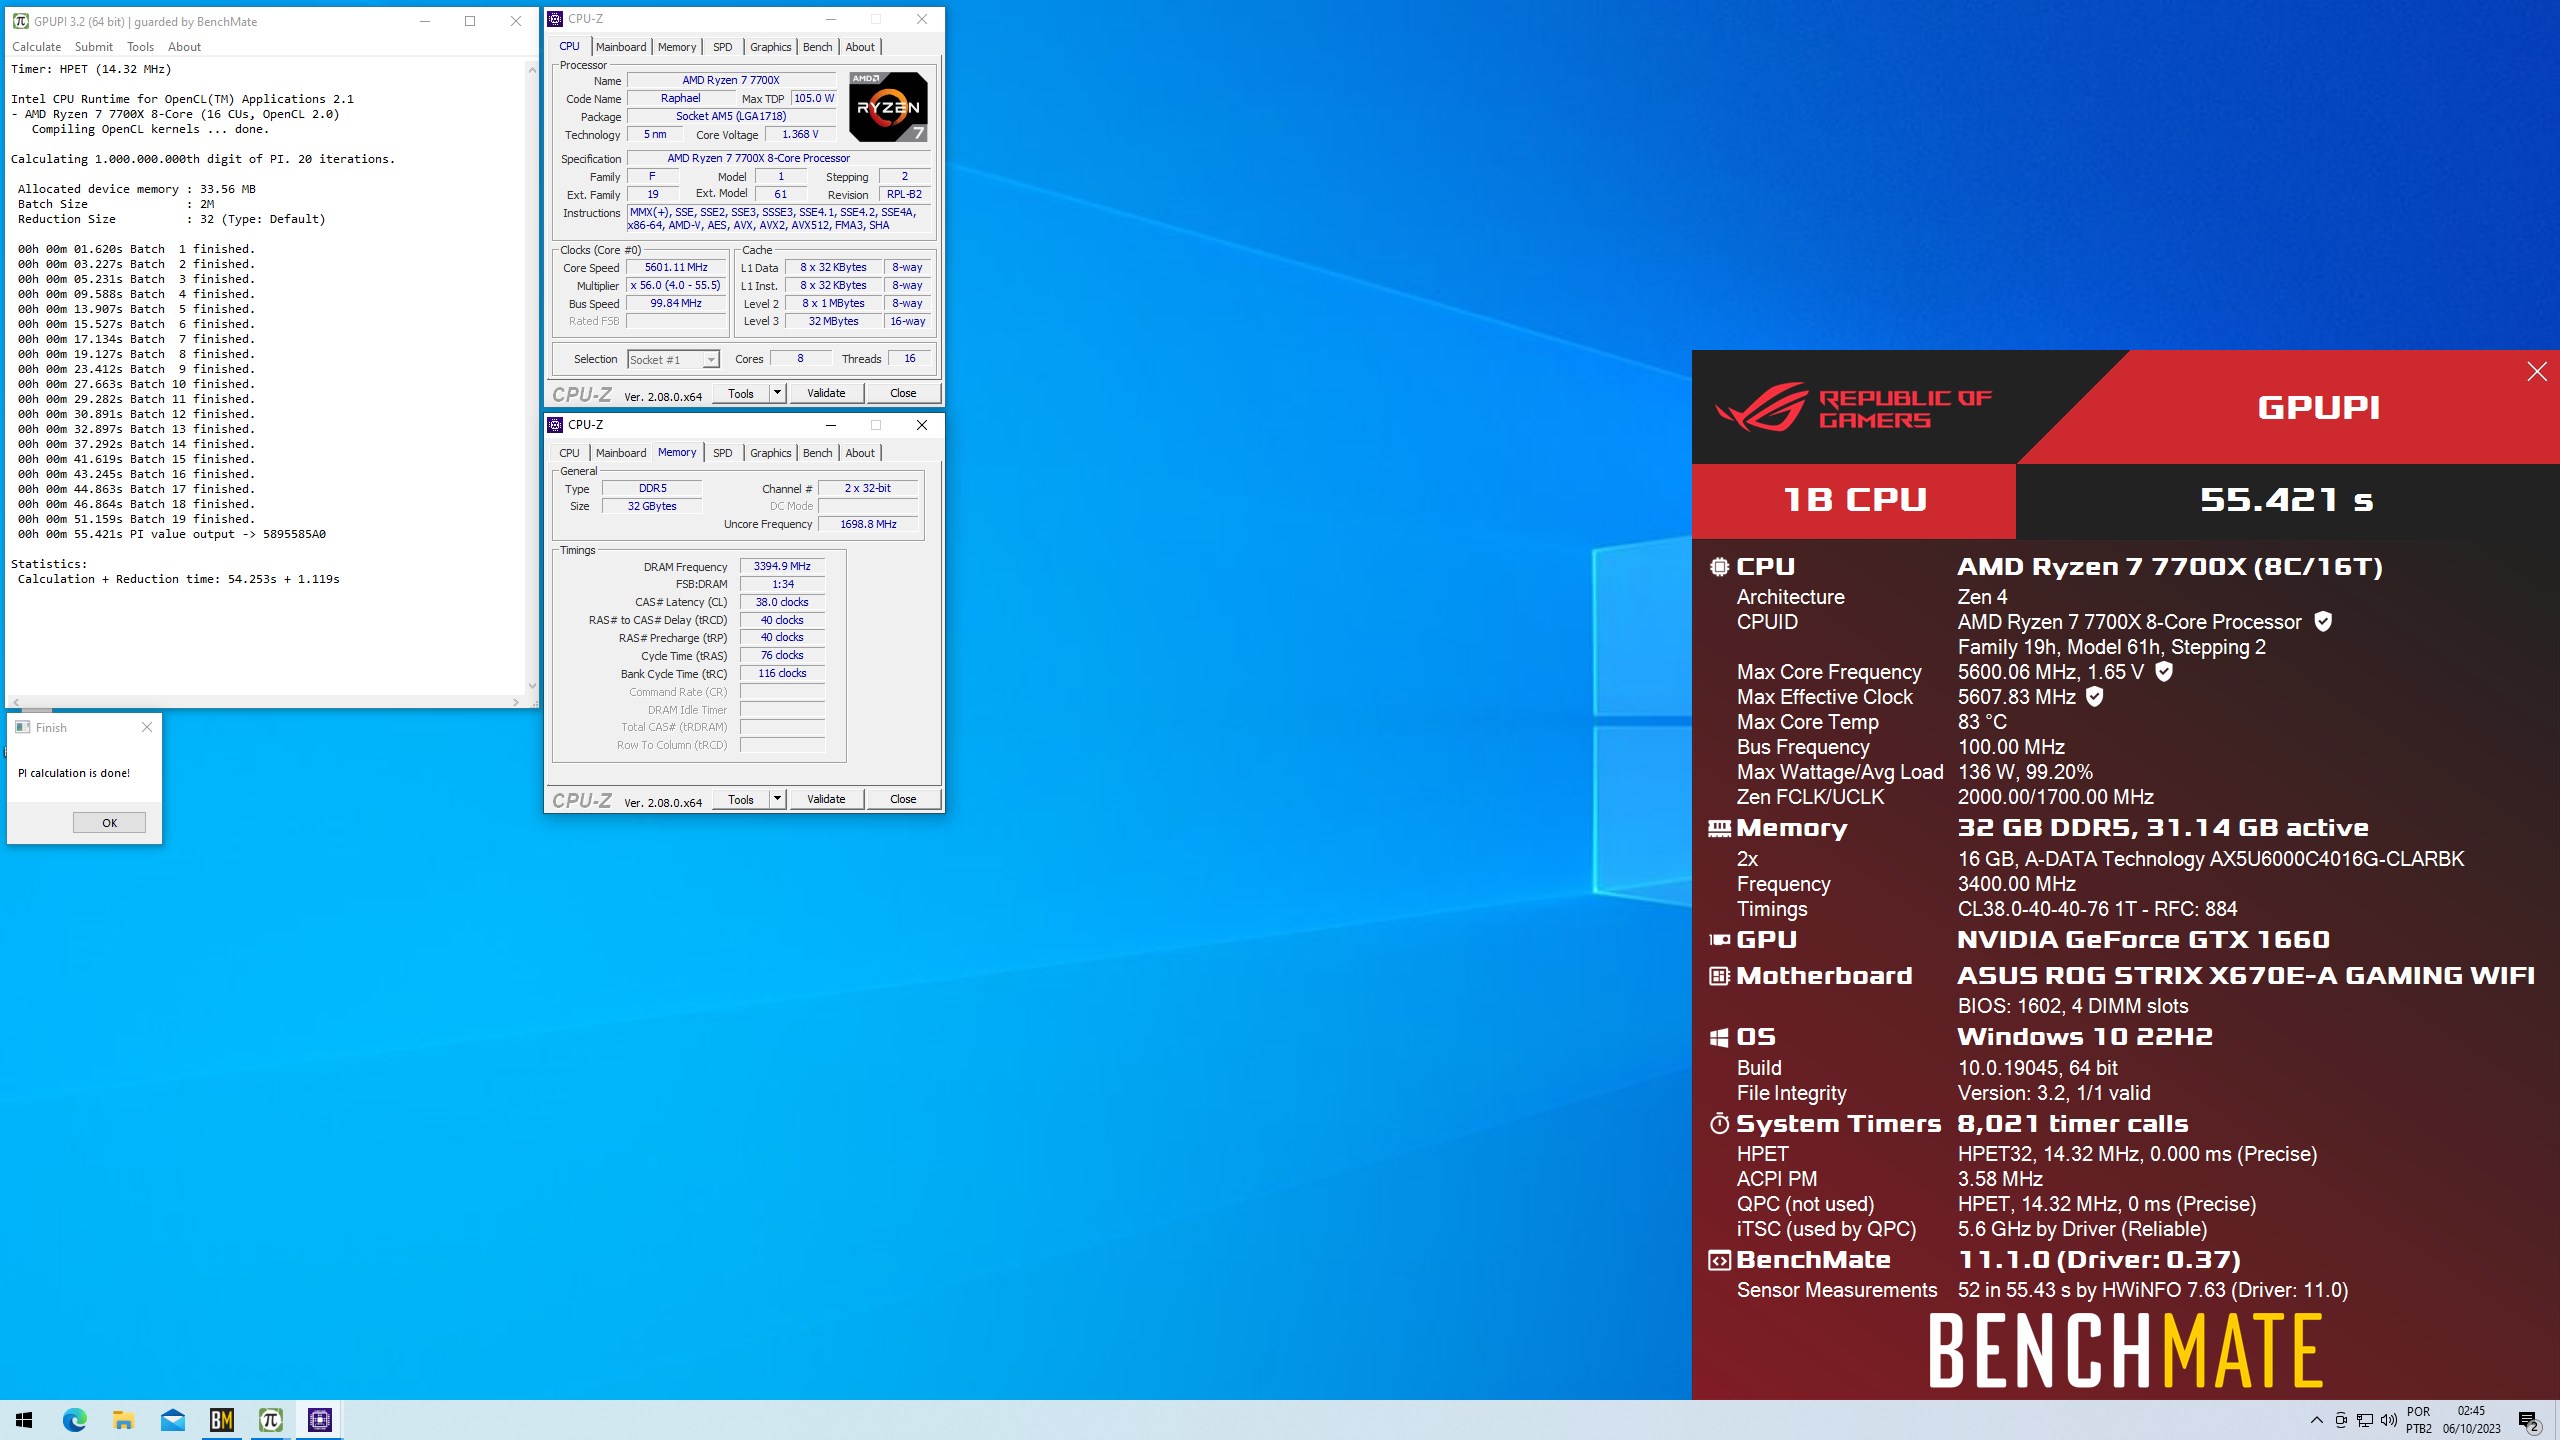The image size is (2560, 1440).
Task: Open Bench tab in bottom CPU-Z
Action: click(x=817, y=453)
